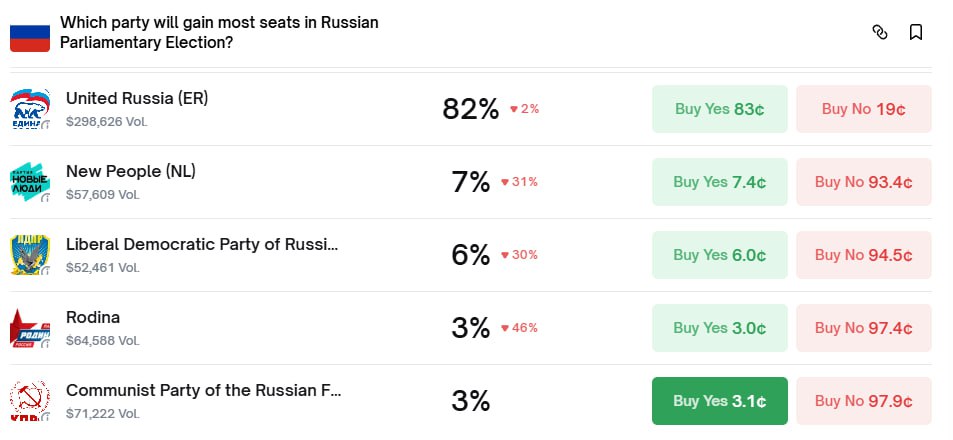Click the 82% United Russia probability
The height and width of the screenshot is (440, 953).
coord(470,109)
